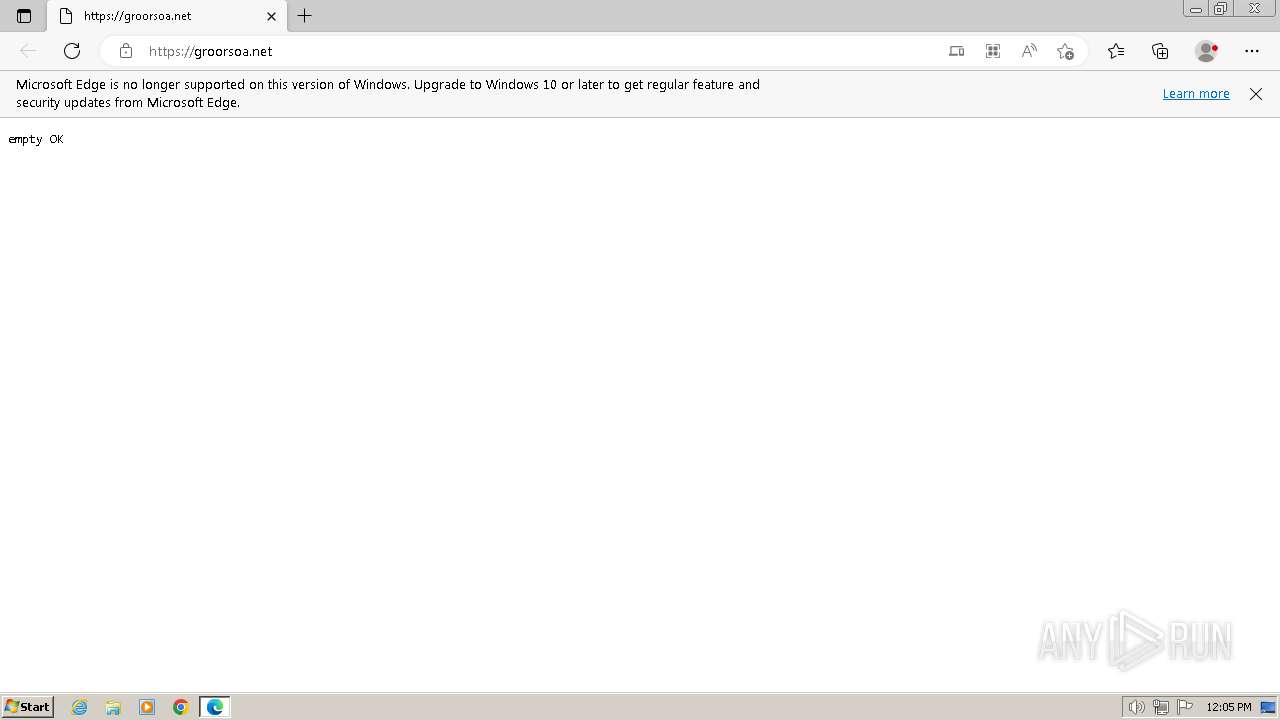Dismiss the Edge unsupported notification bar
Image resolution: width=1280 pixels, height=720 pixels.
pyautogui.click(x=1256, y=94)
